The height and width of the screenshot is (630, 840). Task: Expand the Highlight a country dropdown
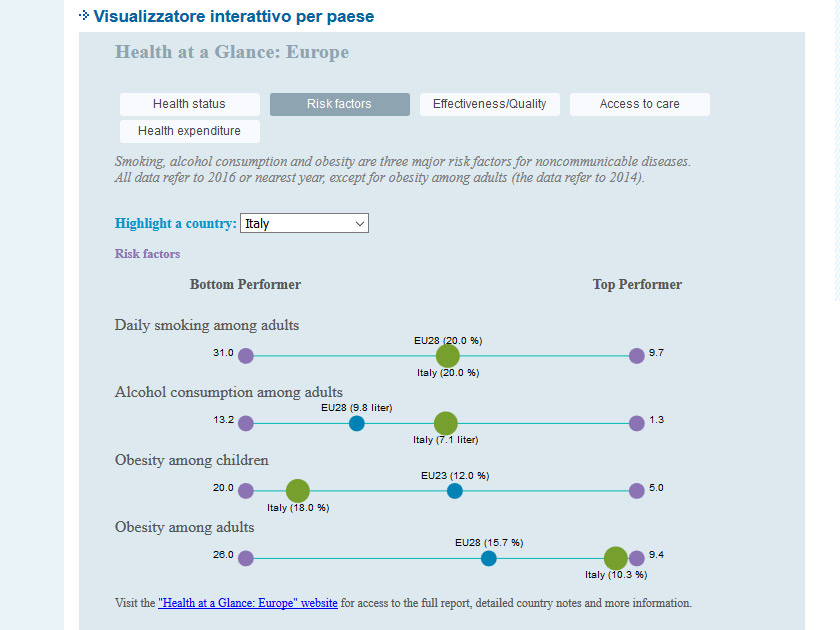304,223
